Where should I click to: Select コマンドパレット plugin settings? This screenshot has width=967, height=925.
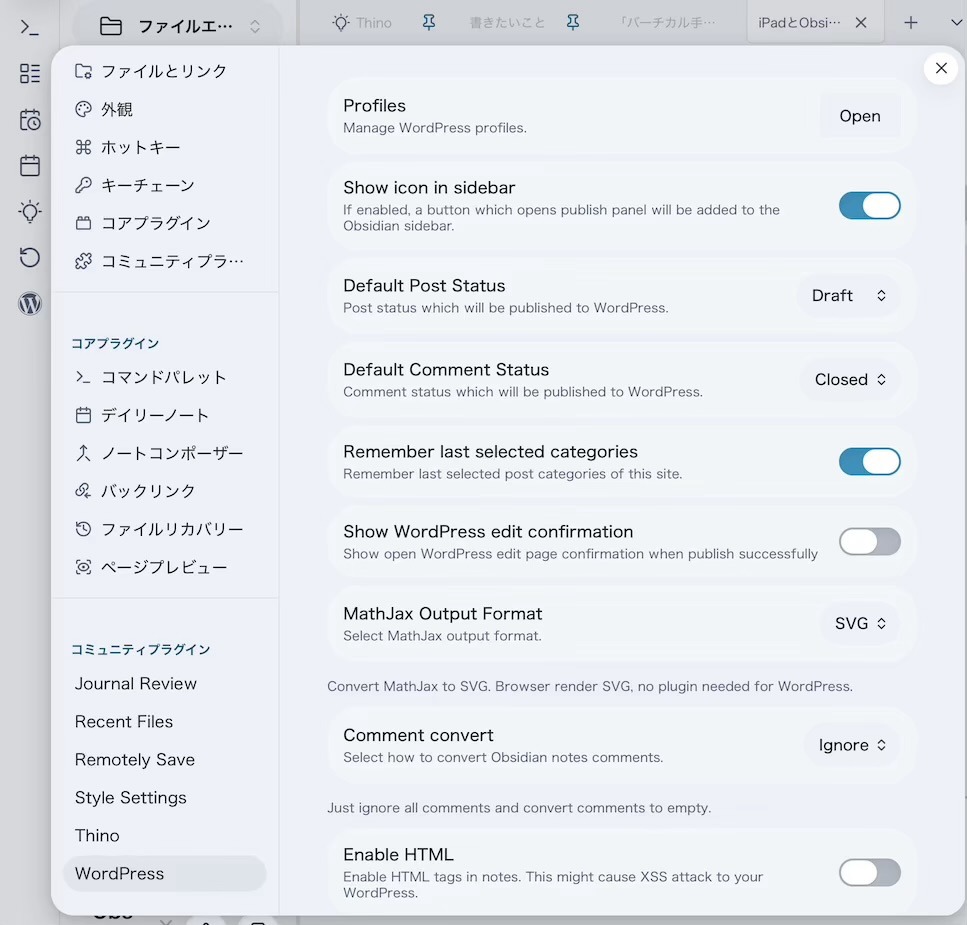pyautogui.click(x=165, y=377)
